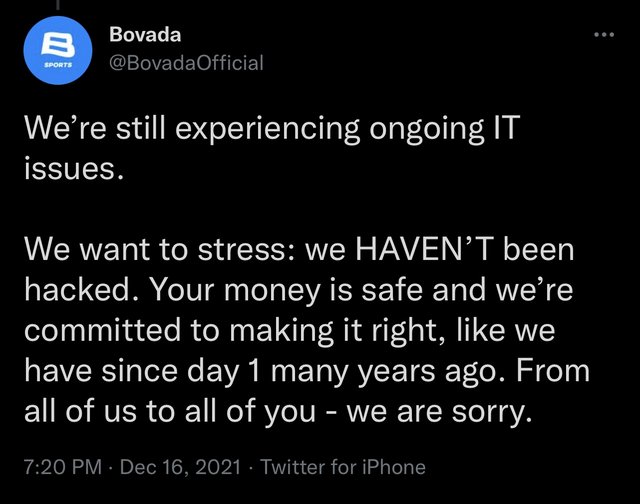Open the three-dot more options menu
Viewport: 640px width, 504px height.
(x=604, y=35)
